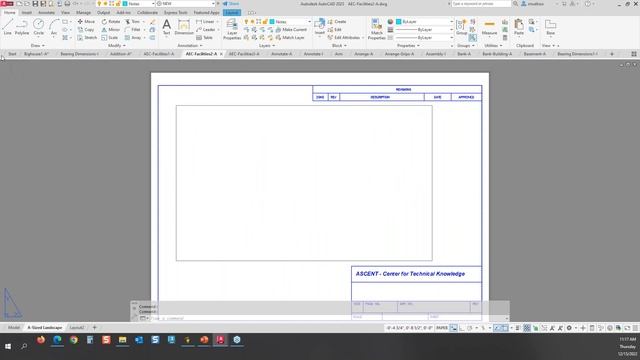Screen dimensions: 640x360
Task: Switch to the Model layout tab
Action: pyautogui.click(x=13, y=327)
